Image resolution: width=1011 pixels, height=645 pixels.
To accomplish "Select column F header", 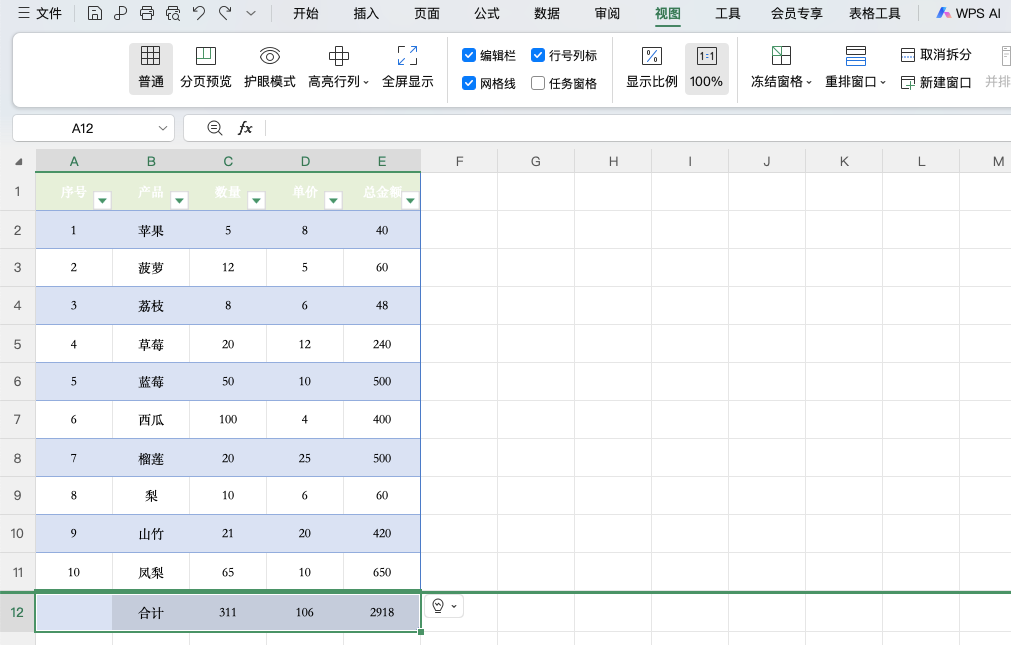I will coord(459,161).
